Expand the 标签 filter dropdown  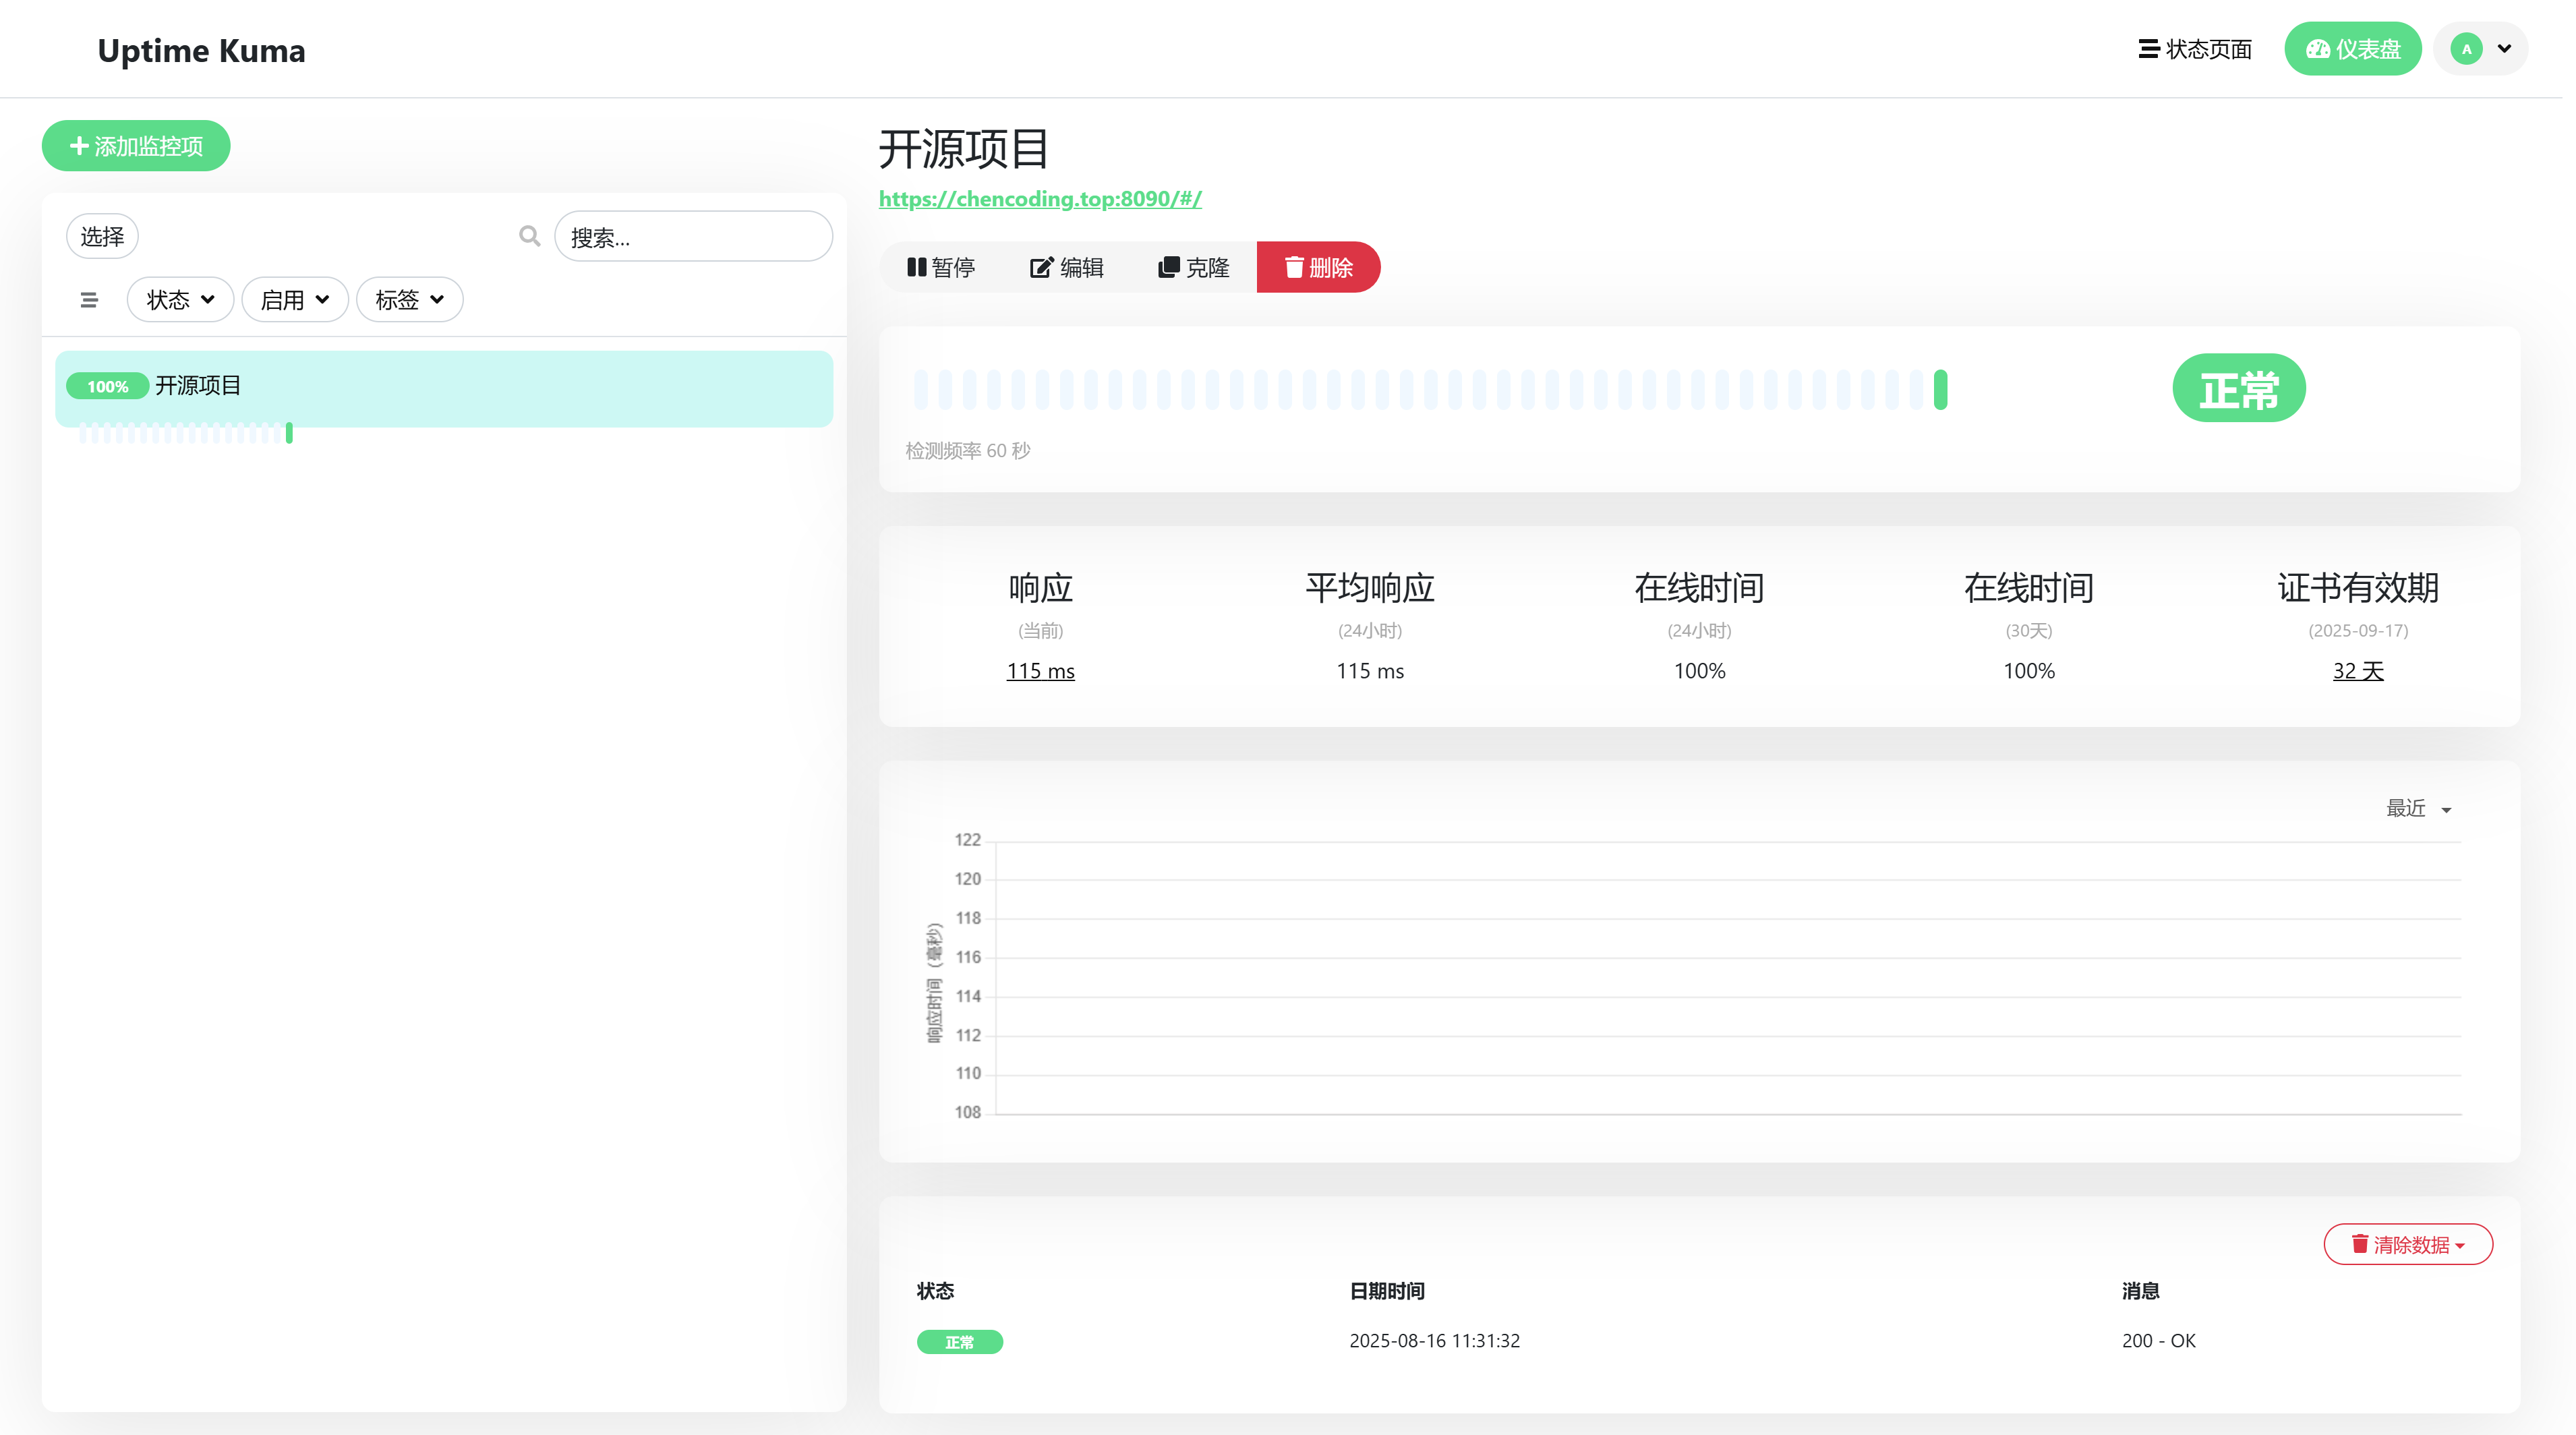coord(409,300)
